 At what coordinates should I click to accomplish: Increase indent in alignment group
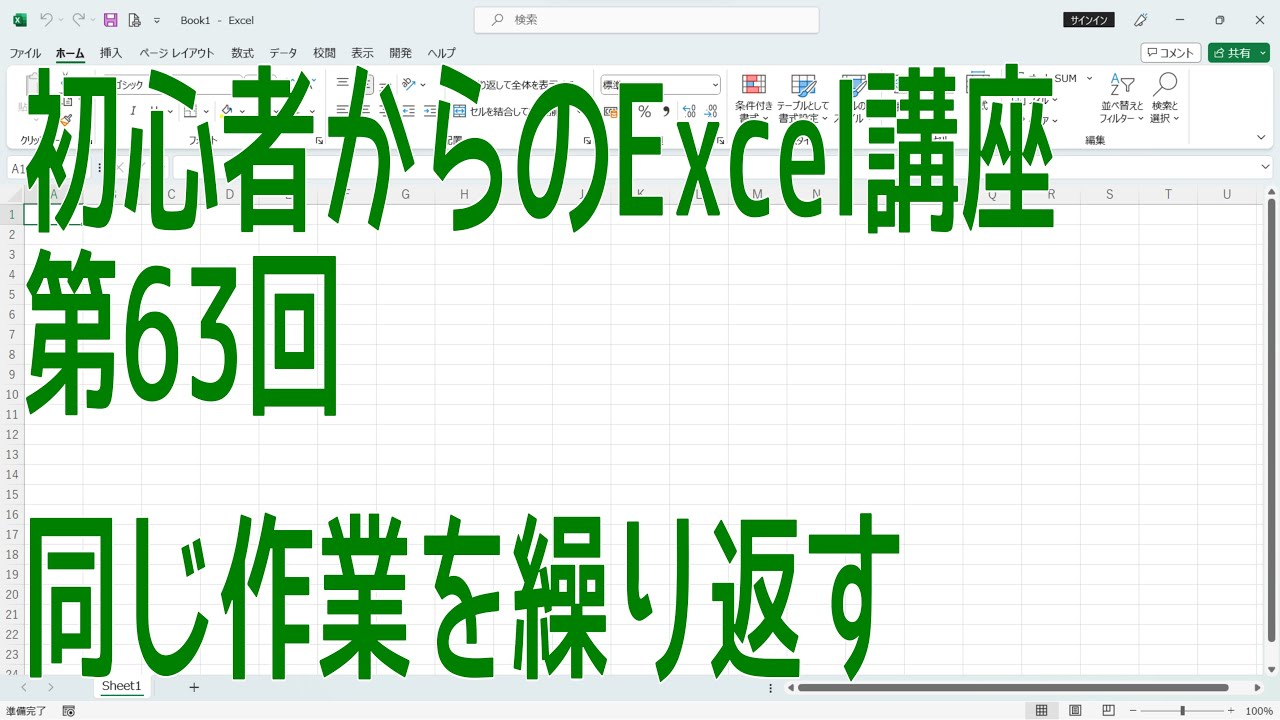point(430,111)
